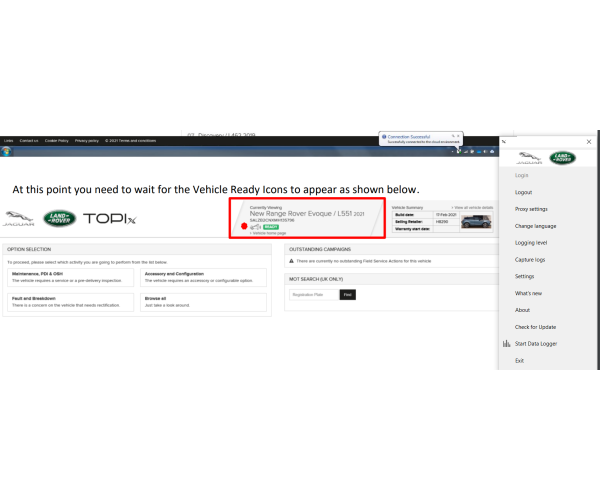This screenshot has width=600, height=500.
Task: Open Proxy settings in the side menu
Action: [531, 209]
